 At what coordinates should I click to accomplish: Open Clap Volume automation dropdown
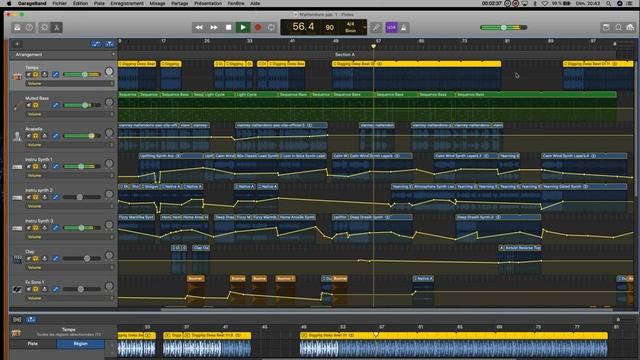[x=70, y=267]
